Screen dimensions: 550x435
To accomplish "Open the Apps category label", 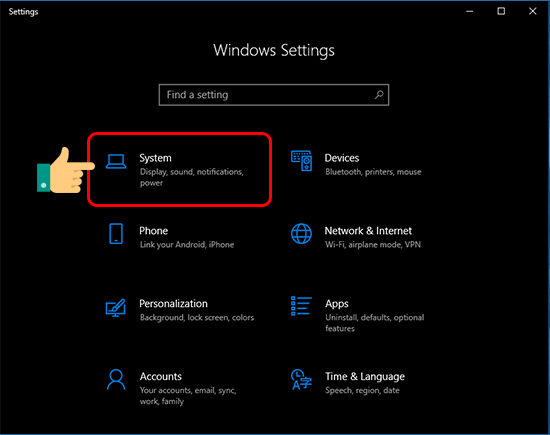I will coord(337,304).
